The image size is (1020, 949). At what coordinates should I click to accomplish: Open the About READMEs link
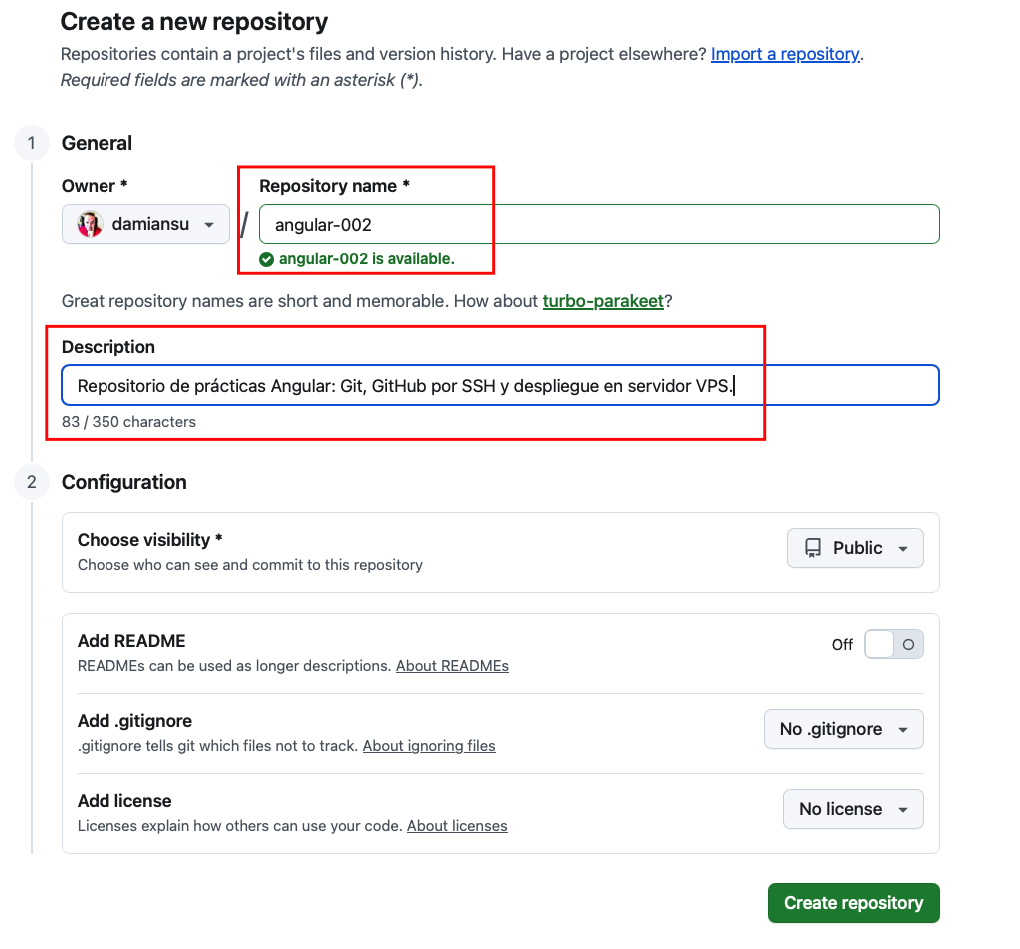pos(452,666)
